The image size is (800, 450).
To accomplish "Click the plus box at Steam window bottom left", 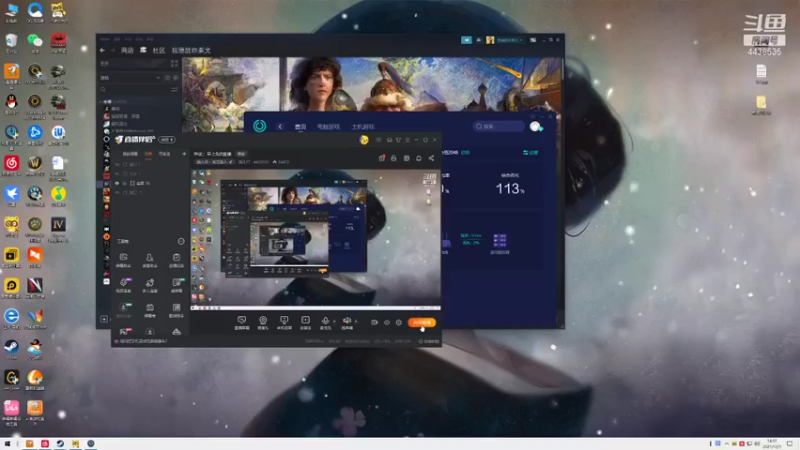I will tap(104, 319).
